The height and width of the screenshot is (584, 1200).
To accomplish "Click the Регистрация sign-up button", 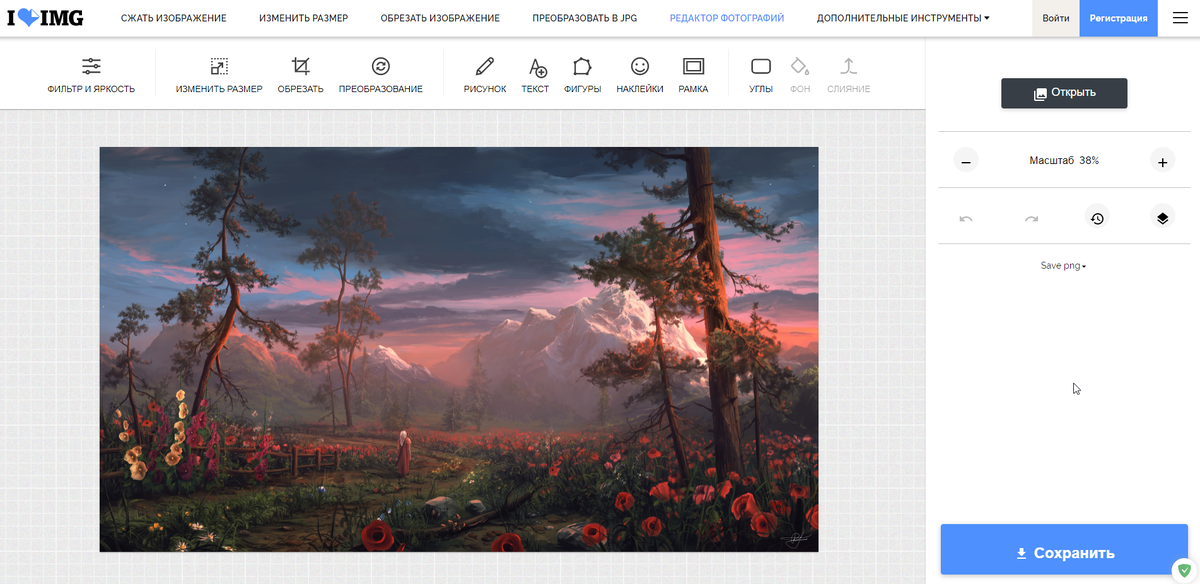I will pyautogui.click(x=1119, y=18).
